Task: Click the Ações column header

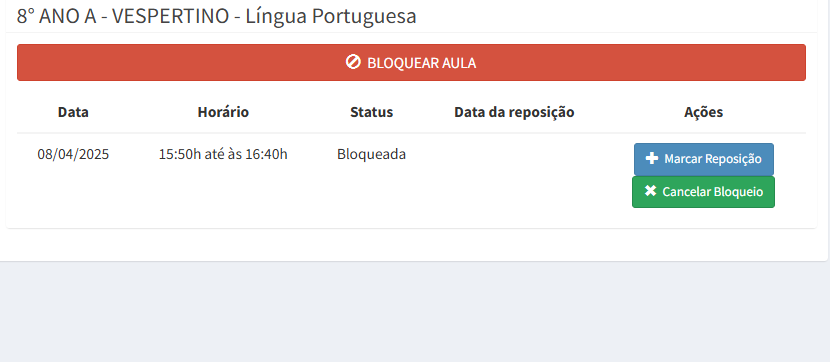Action: pyautogui.click(x=703, y=112)
